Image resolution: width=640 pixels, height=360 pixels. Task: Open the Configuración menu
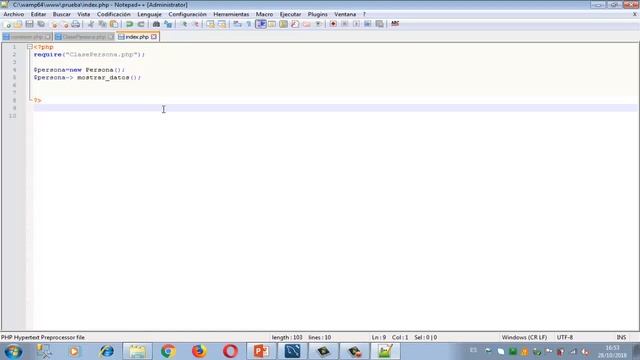(187, 14)
